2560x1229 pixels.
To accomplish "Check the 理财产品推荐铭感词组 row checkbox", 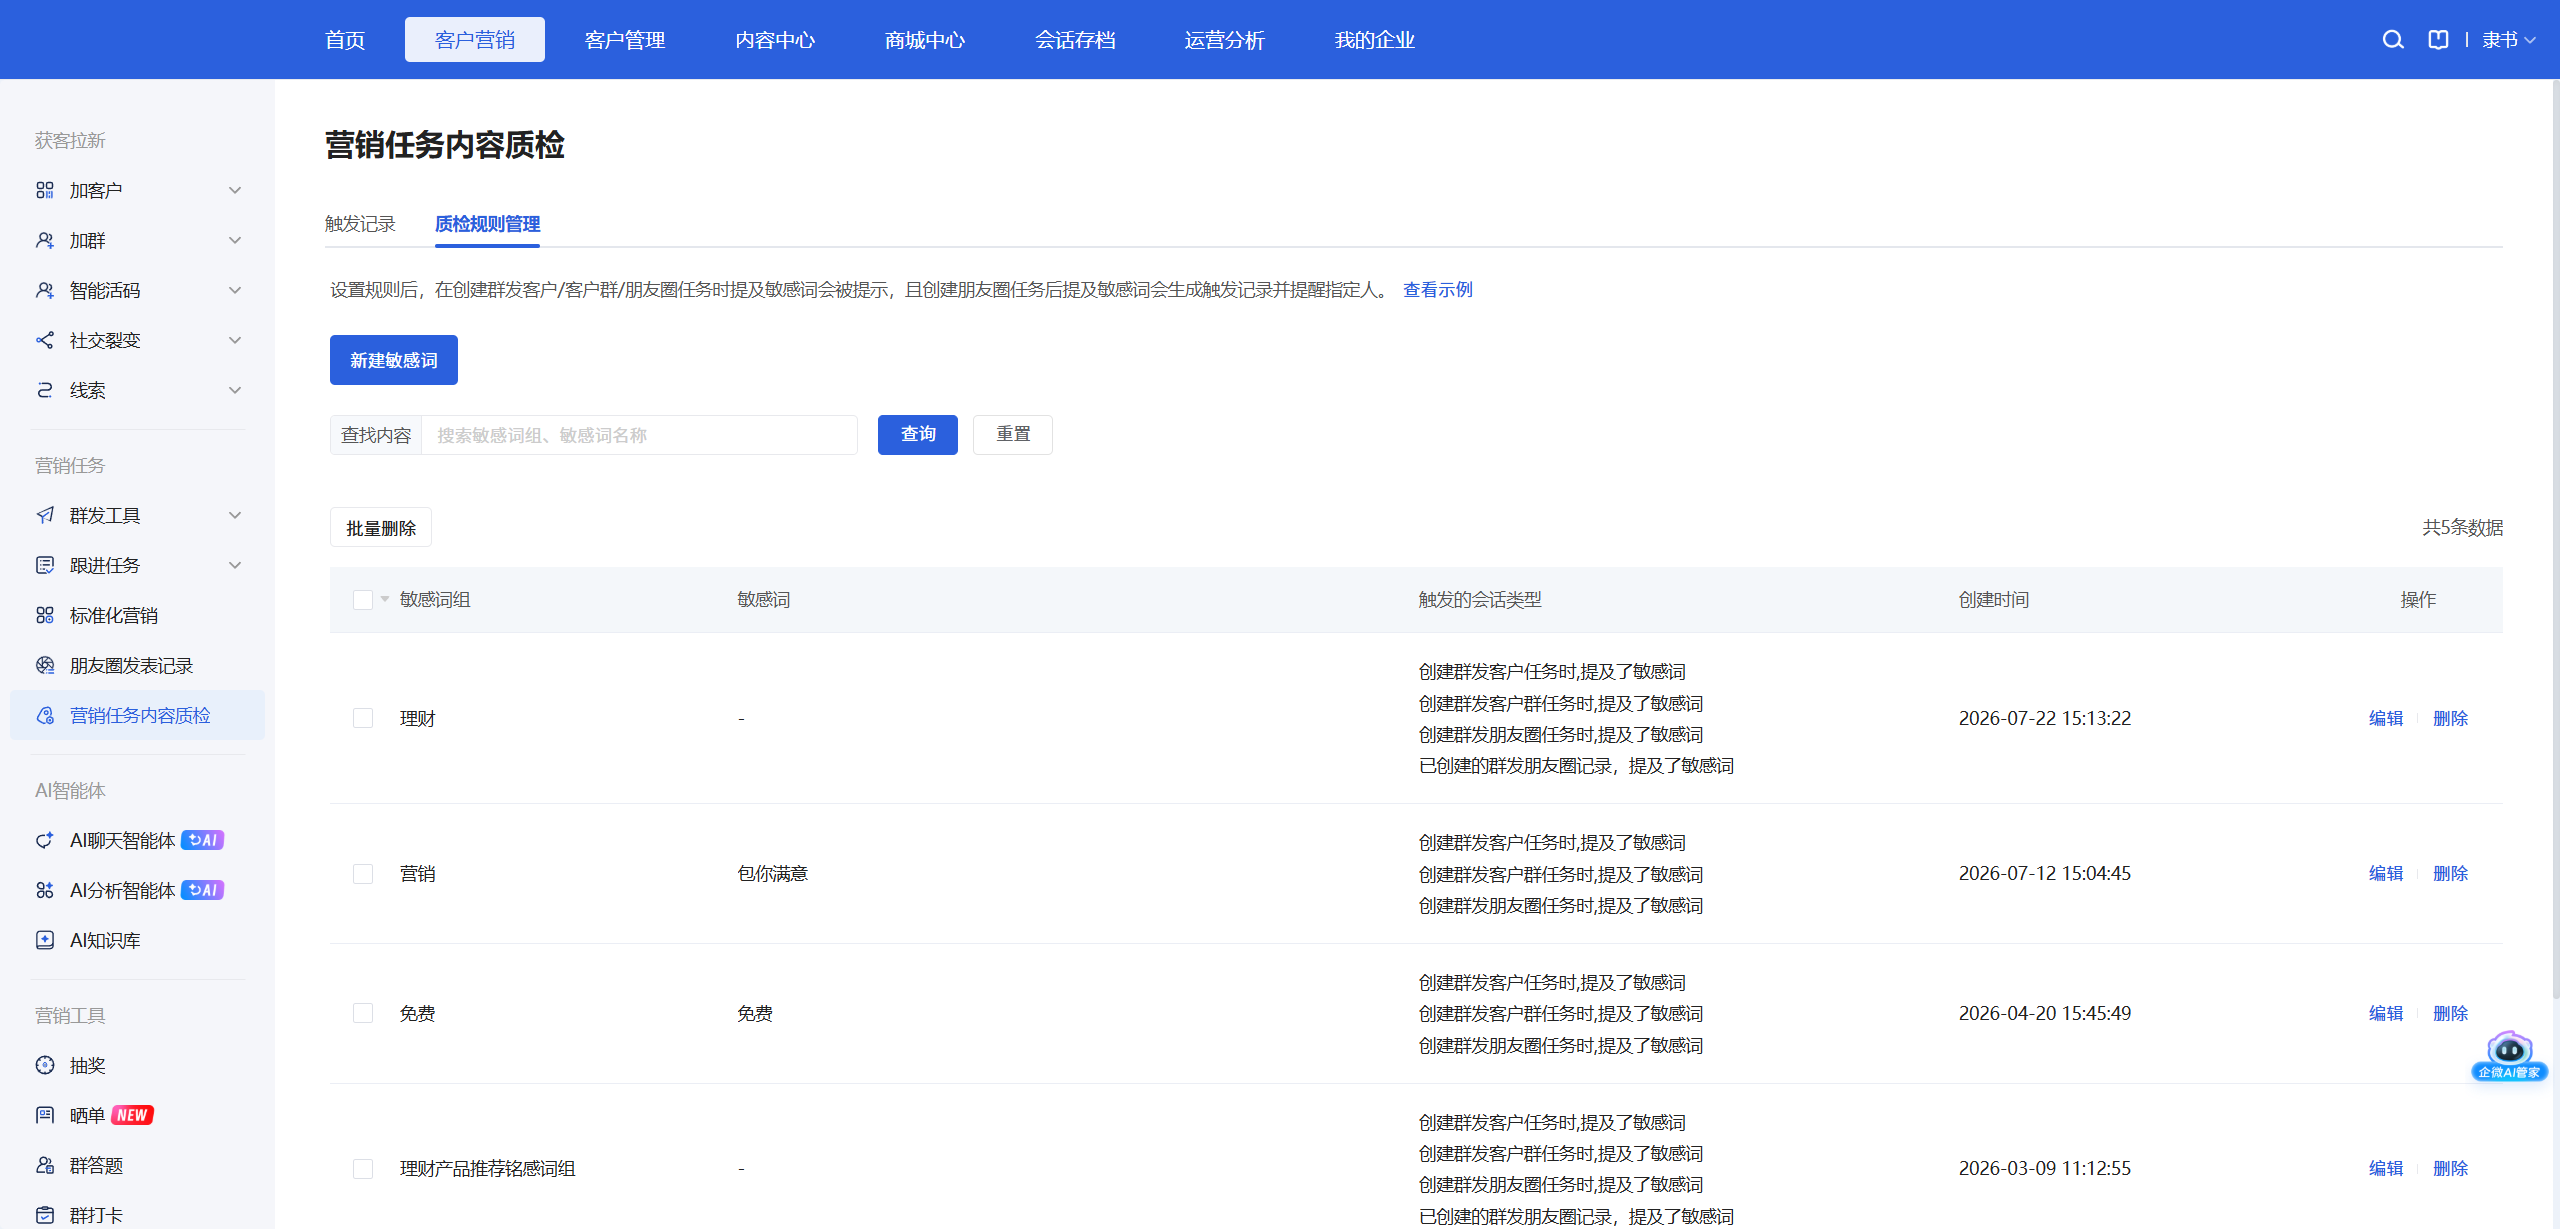I will coord(363,1169).
